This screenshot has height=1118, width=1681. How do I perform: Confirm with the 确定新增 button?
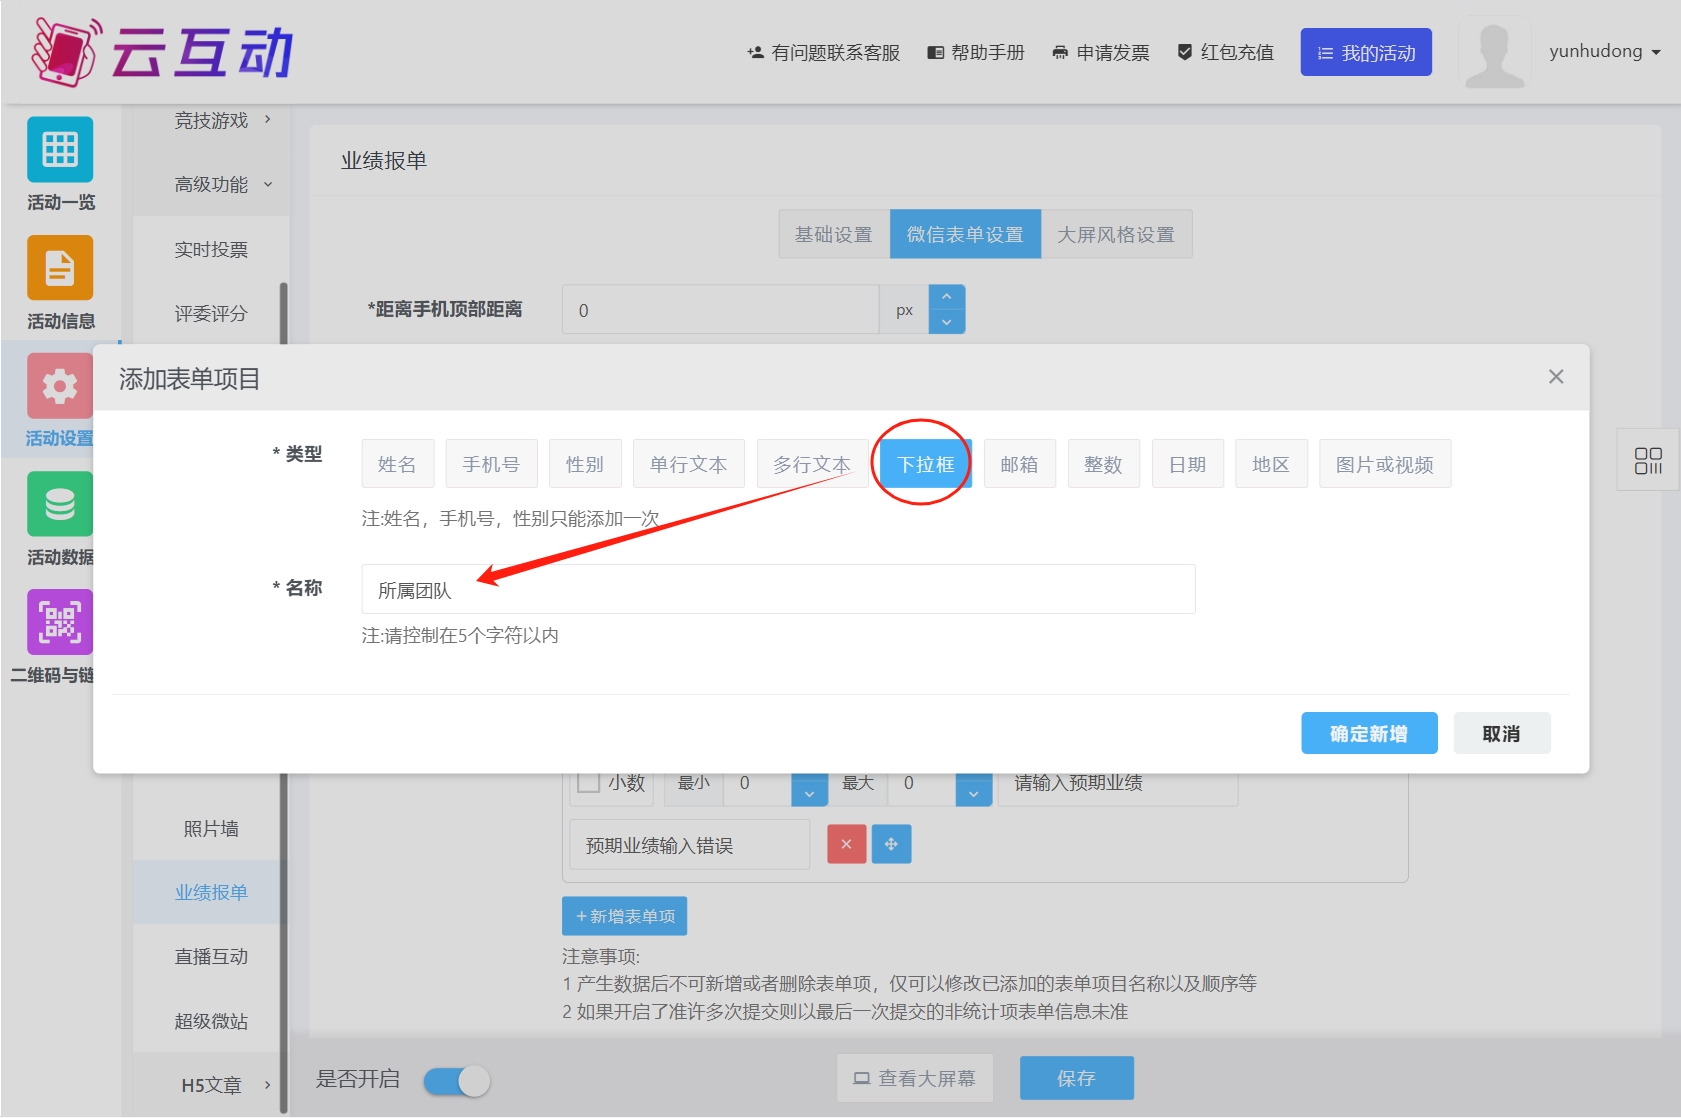tap(1369, 733)
